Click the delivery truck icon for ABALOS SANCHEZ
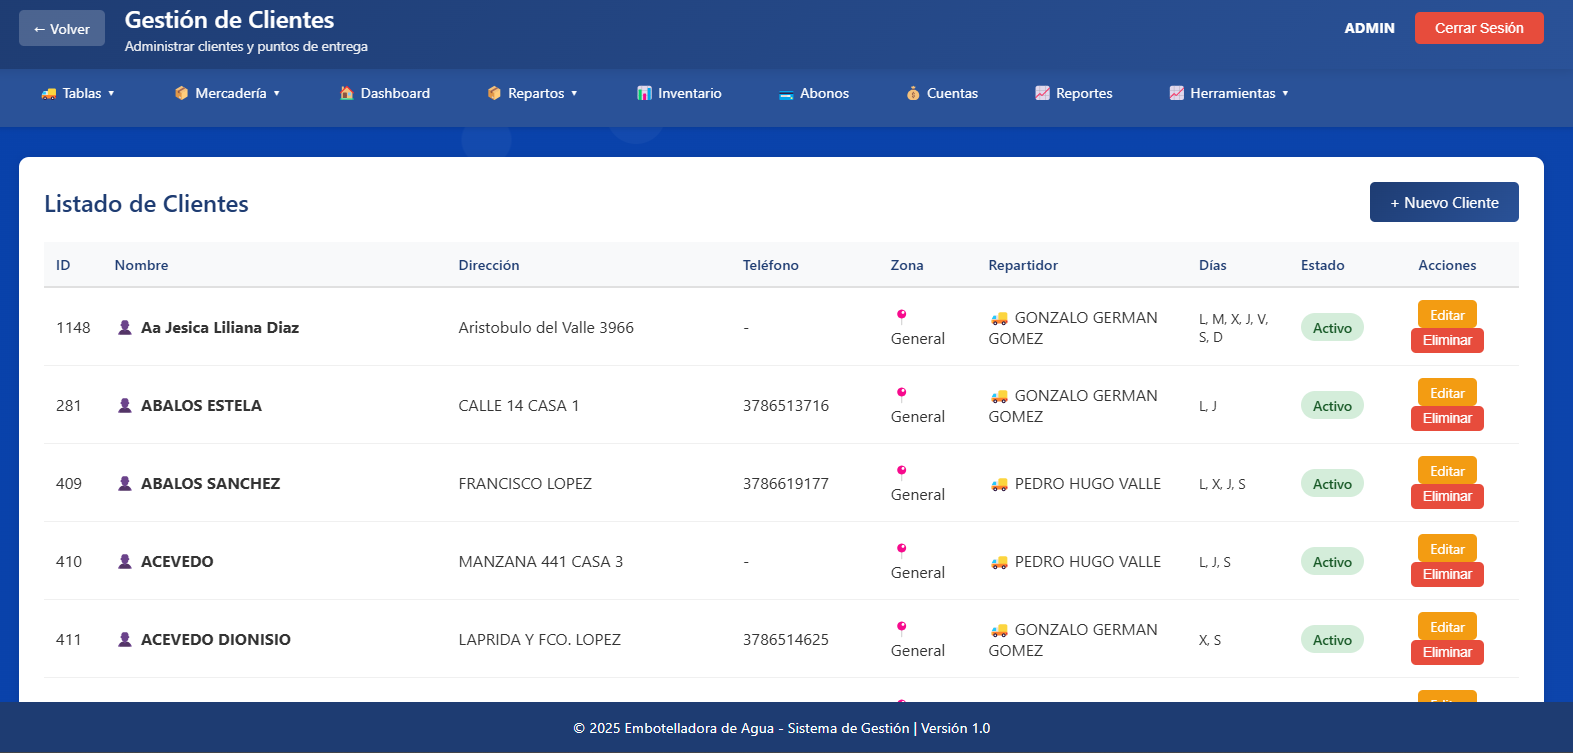The width and height of the screenshot is (1573, 753). click(999, 484)
